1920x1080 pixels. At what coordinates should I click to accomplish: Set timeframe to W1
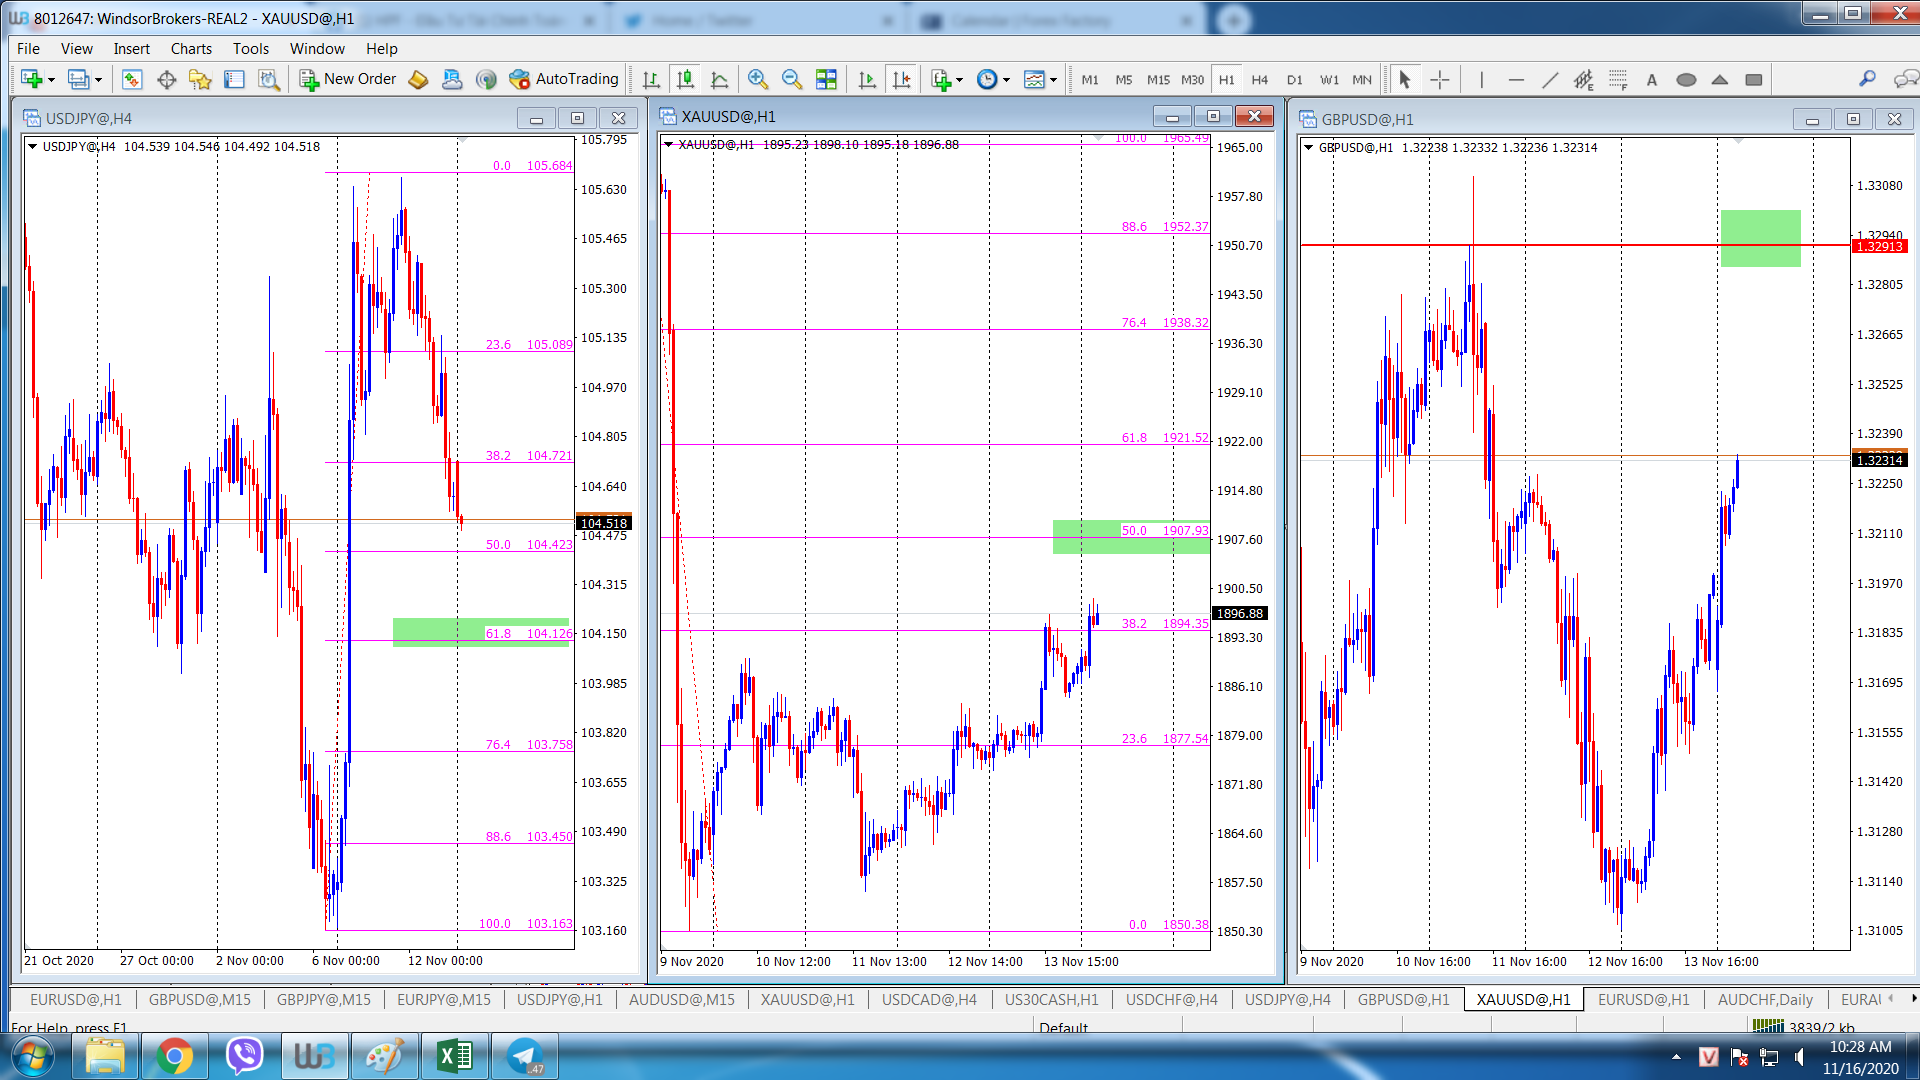(1329, 79)
